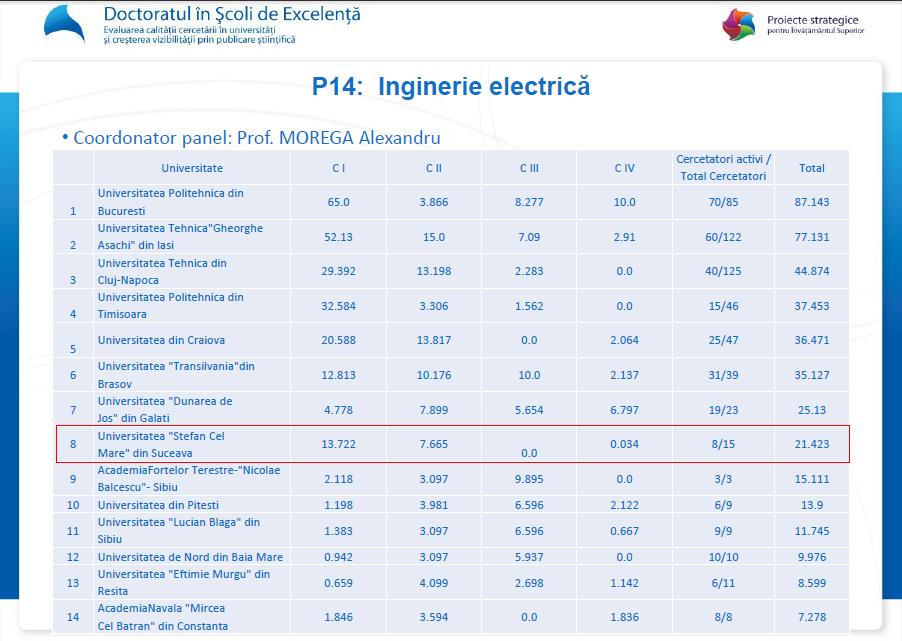Select the 70/85 researchers cell
Image resolution: width=902 pixels, height=641 pixels.
point(723,202)
